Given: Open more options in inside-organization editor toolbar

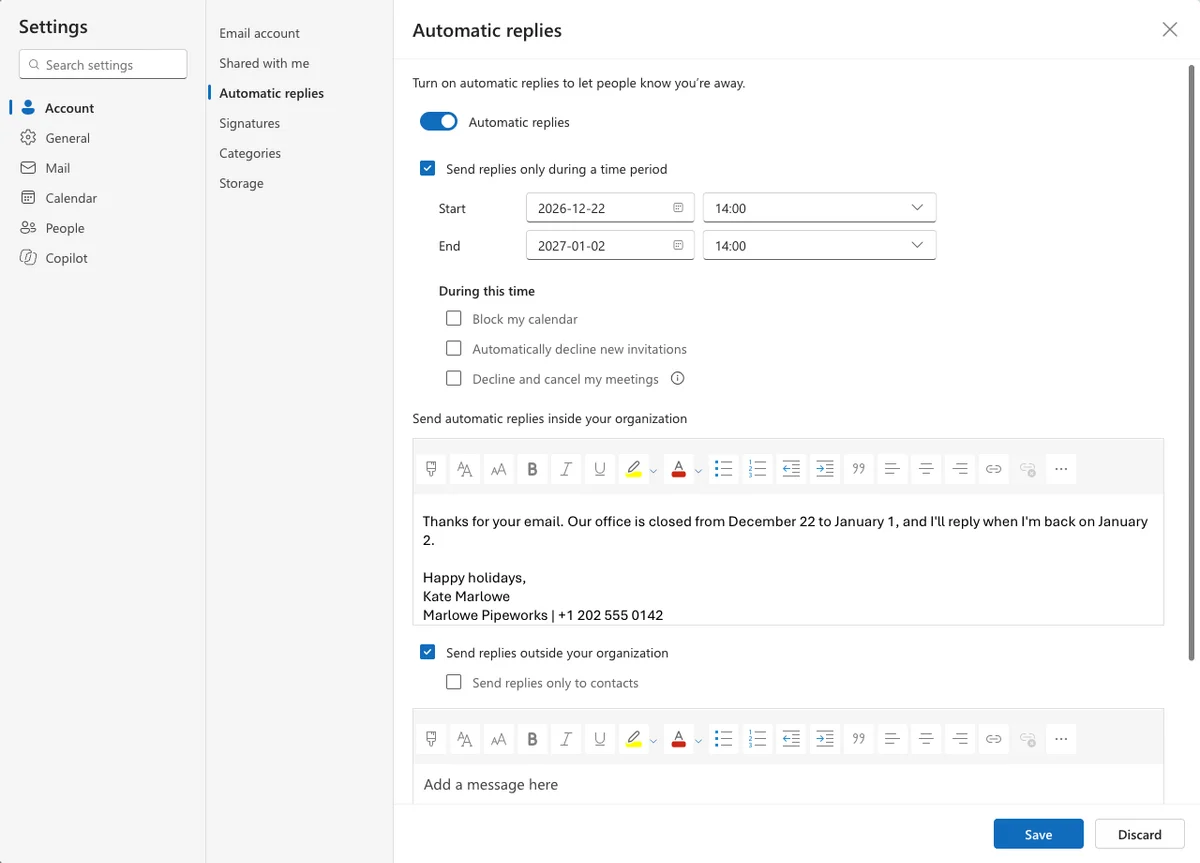Looking at the screenshot, I should (x=1061, y=468).
